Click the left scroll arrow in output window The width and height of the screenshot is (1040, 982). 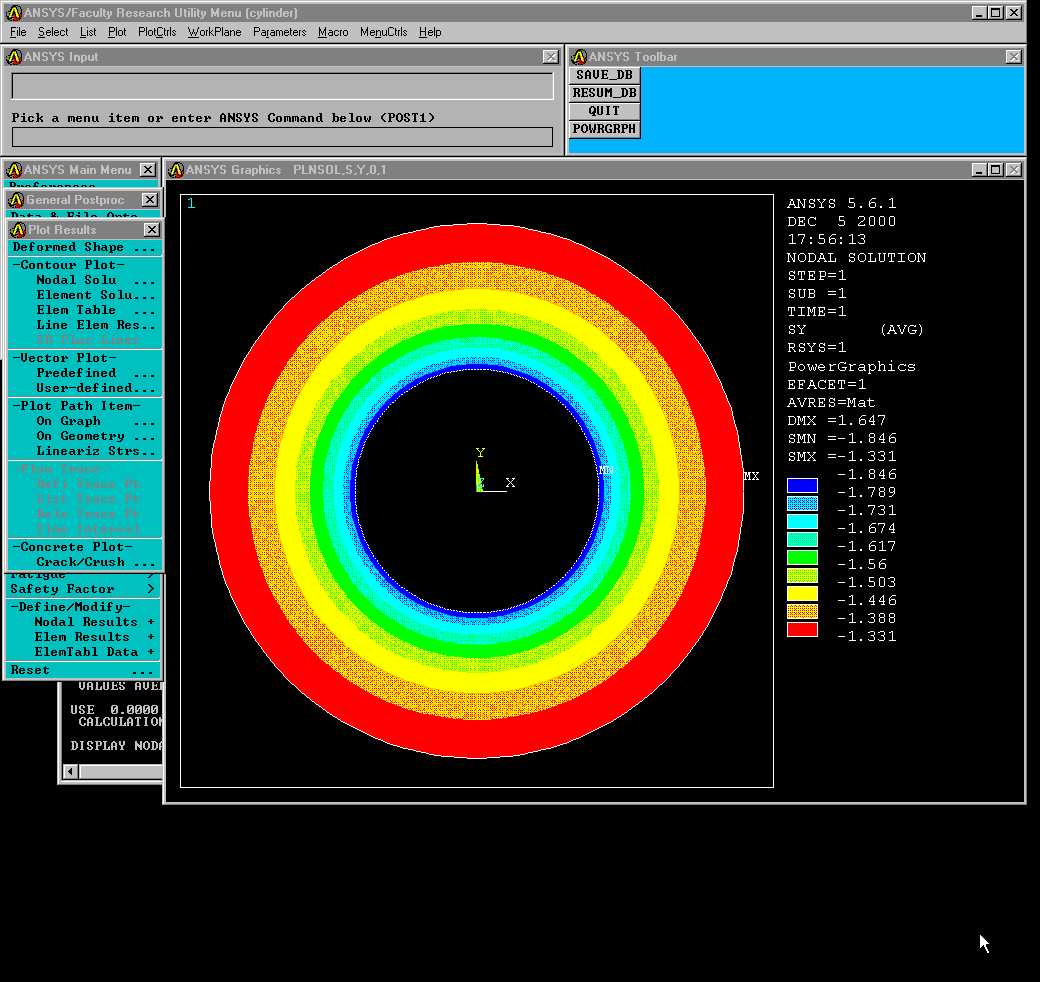71,771
